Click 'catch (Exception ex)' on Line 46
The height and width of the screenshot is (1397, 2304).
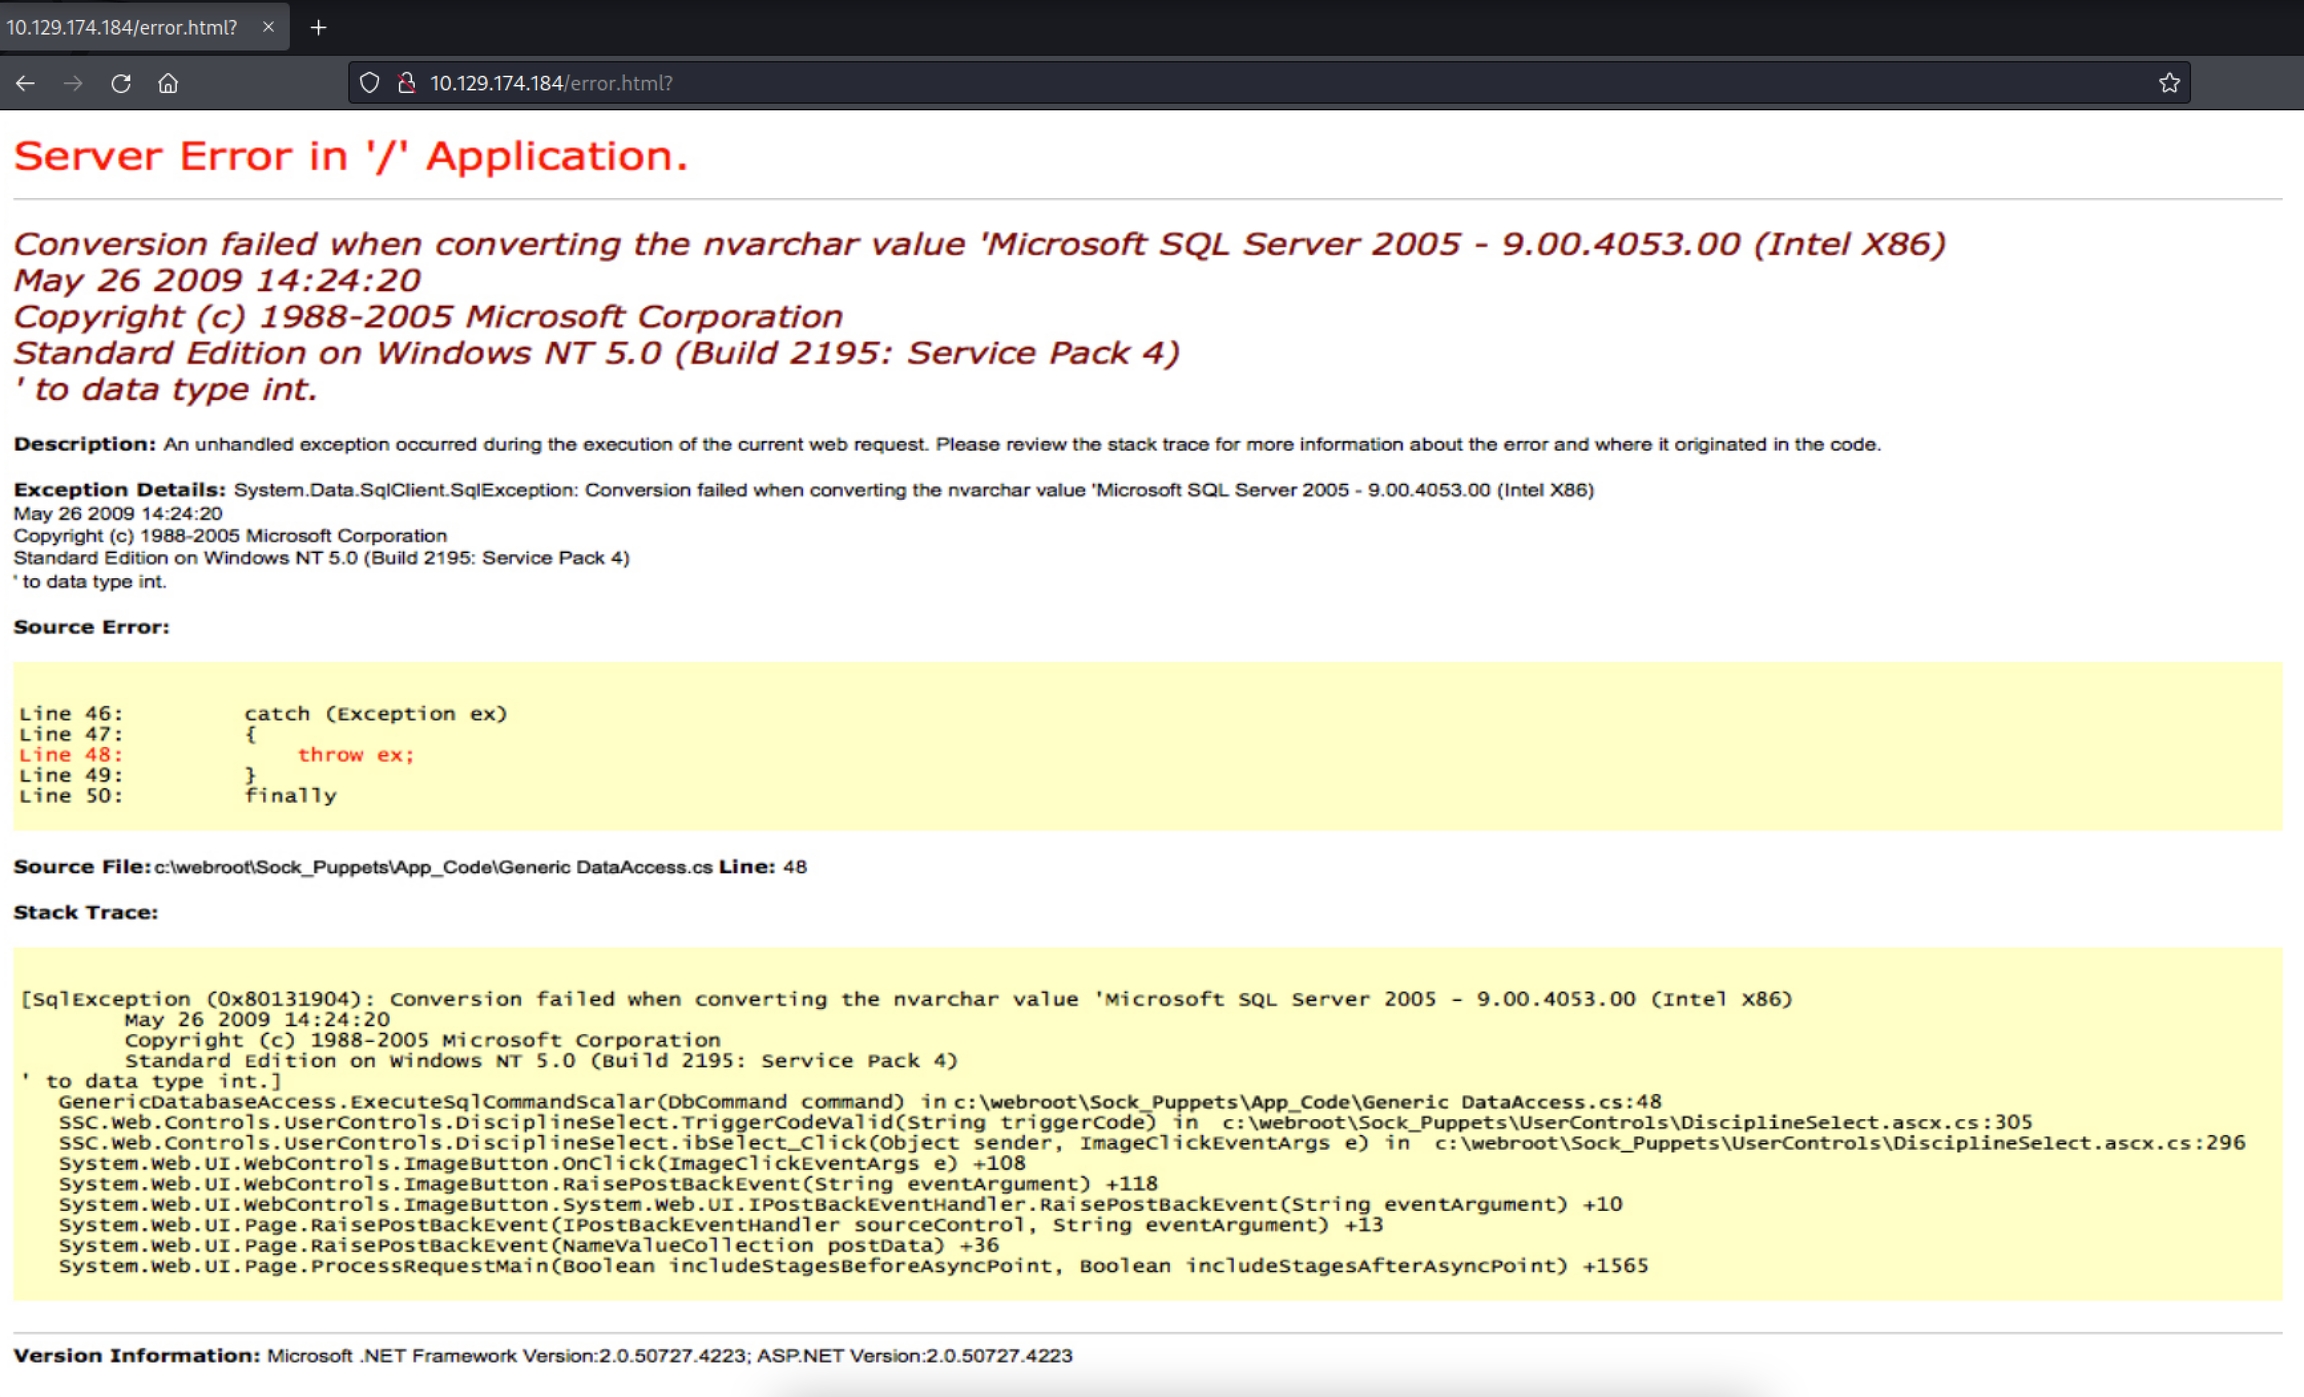(x=376, y=714)
